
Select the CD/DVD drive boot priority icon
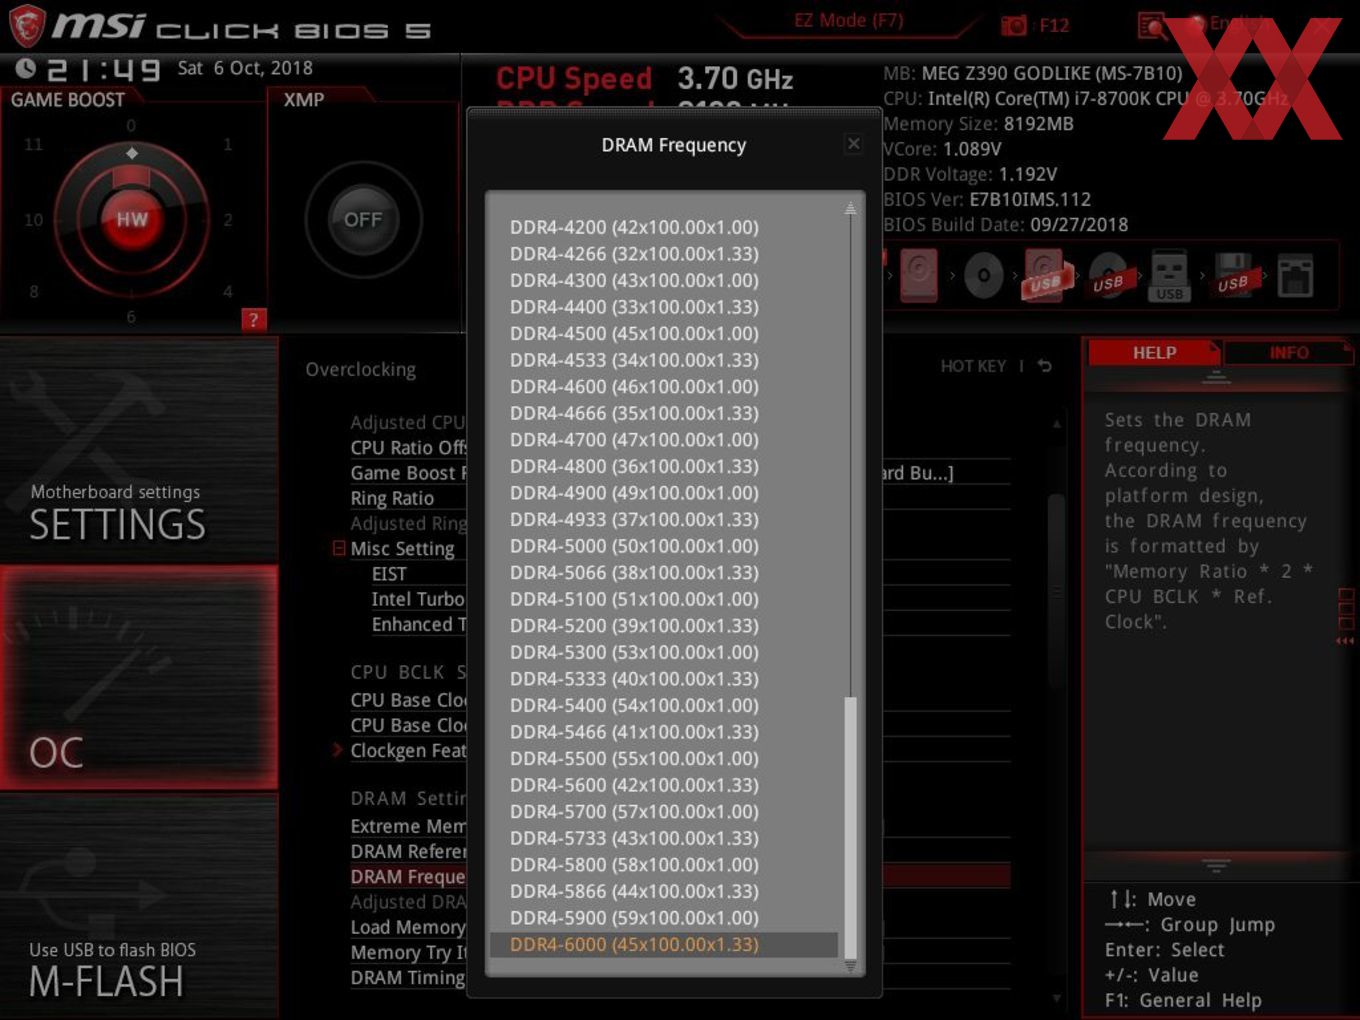tap(983, 276)
